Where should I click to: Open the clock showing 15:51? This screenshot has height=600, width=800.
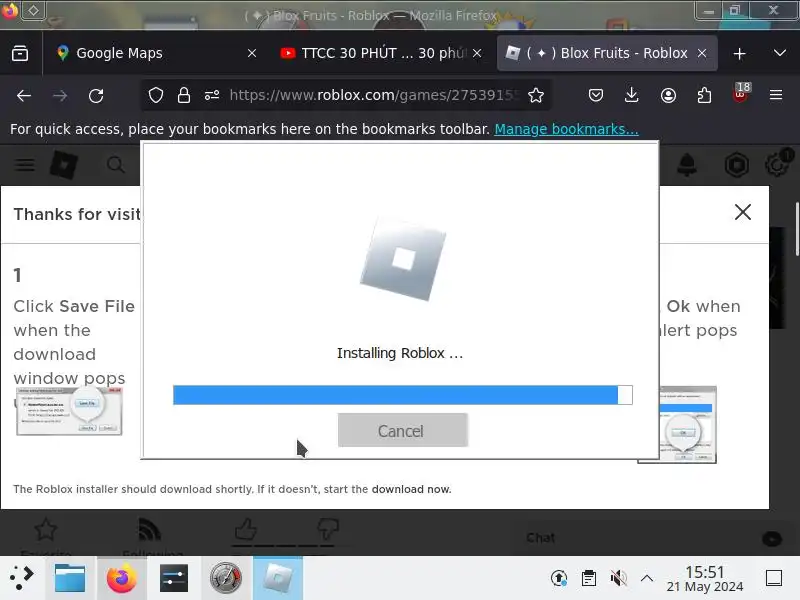point(705,578)
